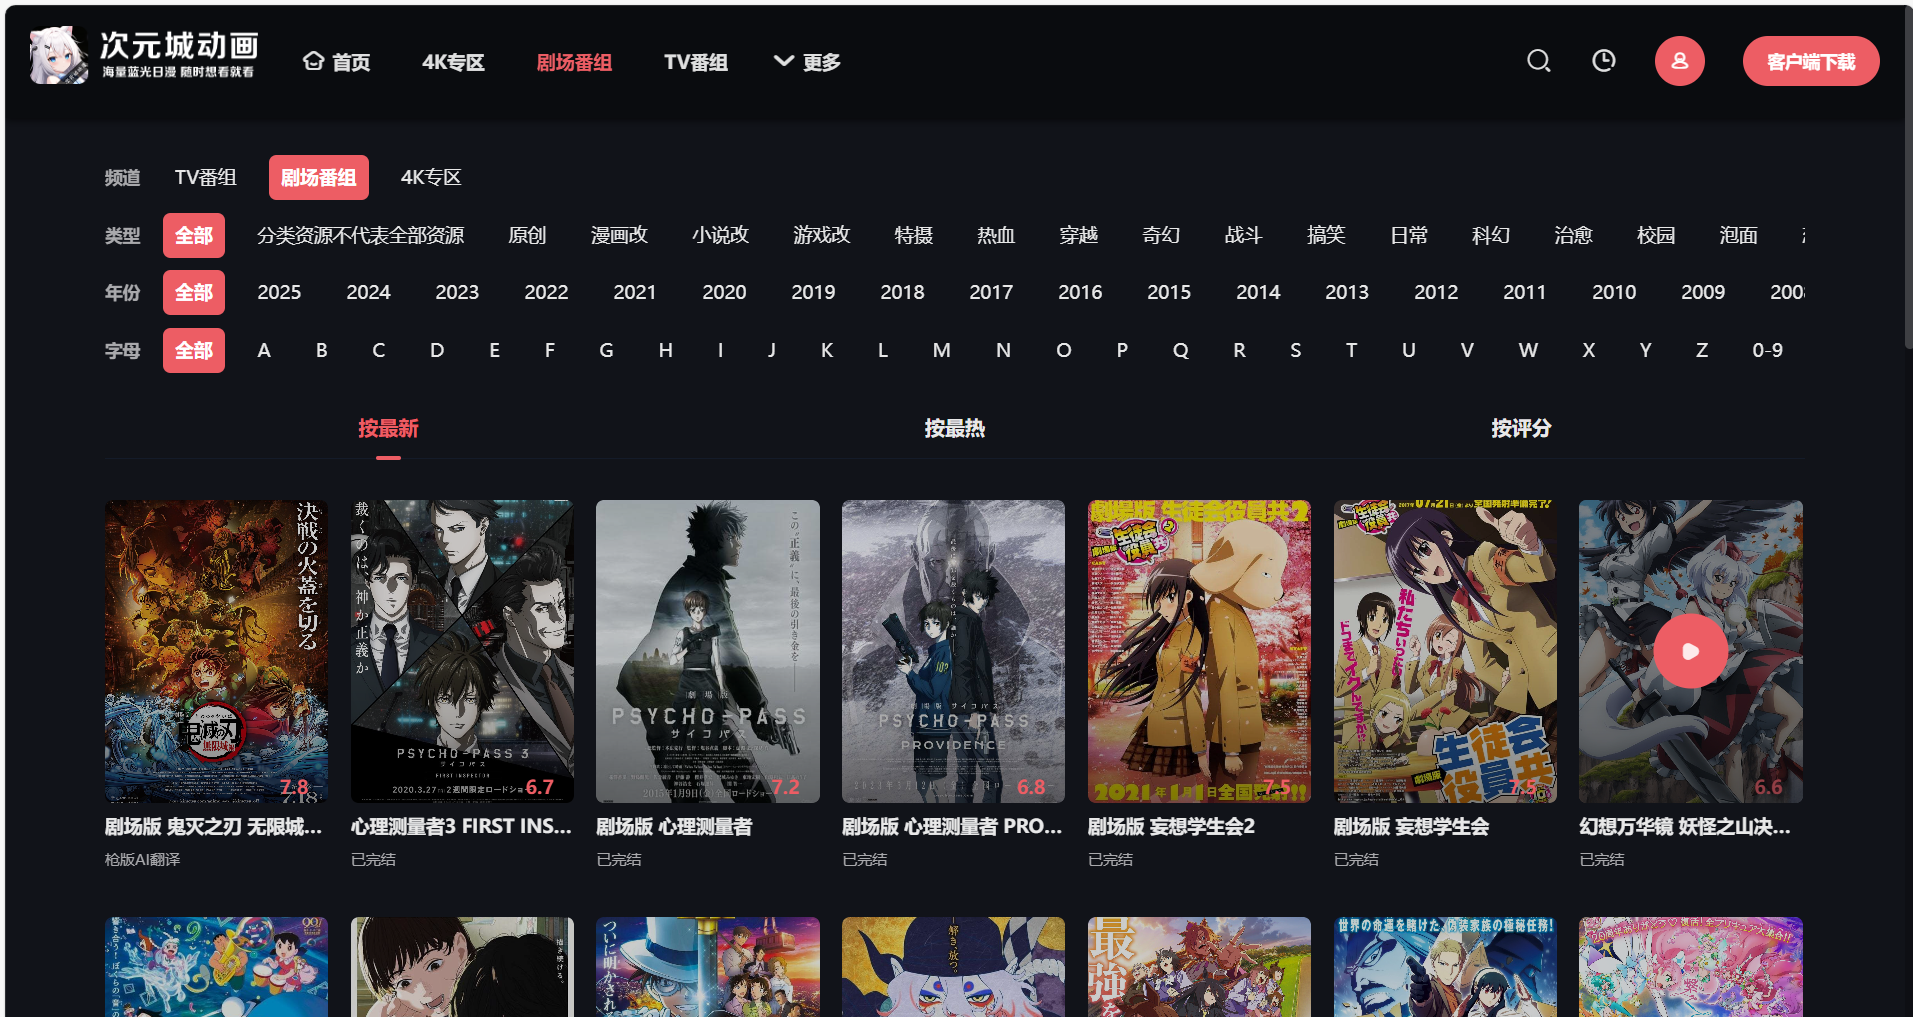This screenshot has height=1017, width=1913.
Task: Filter by type 科幻
Action: point(1491,235)
